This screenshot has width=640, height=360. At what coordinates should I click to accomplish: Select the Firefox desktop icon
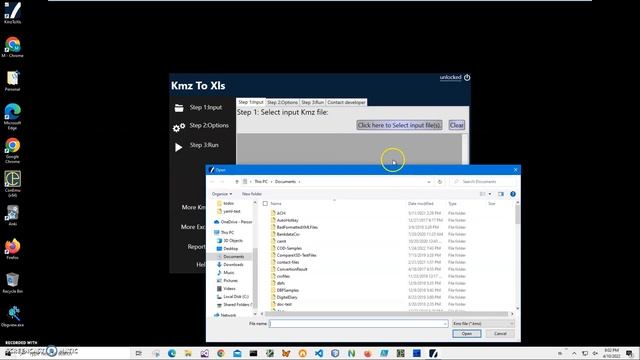13,249
